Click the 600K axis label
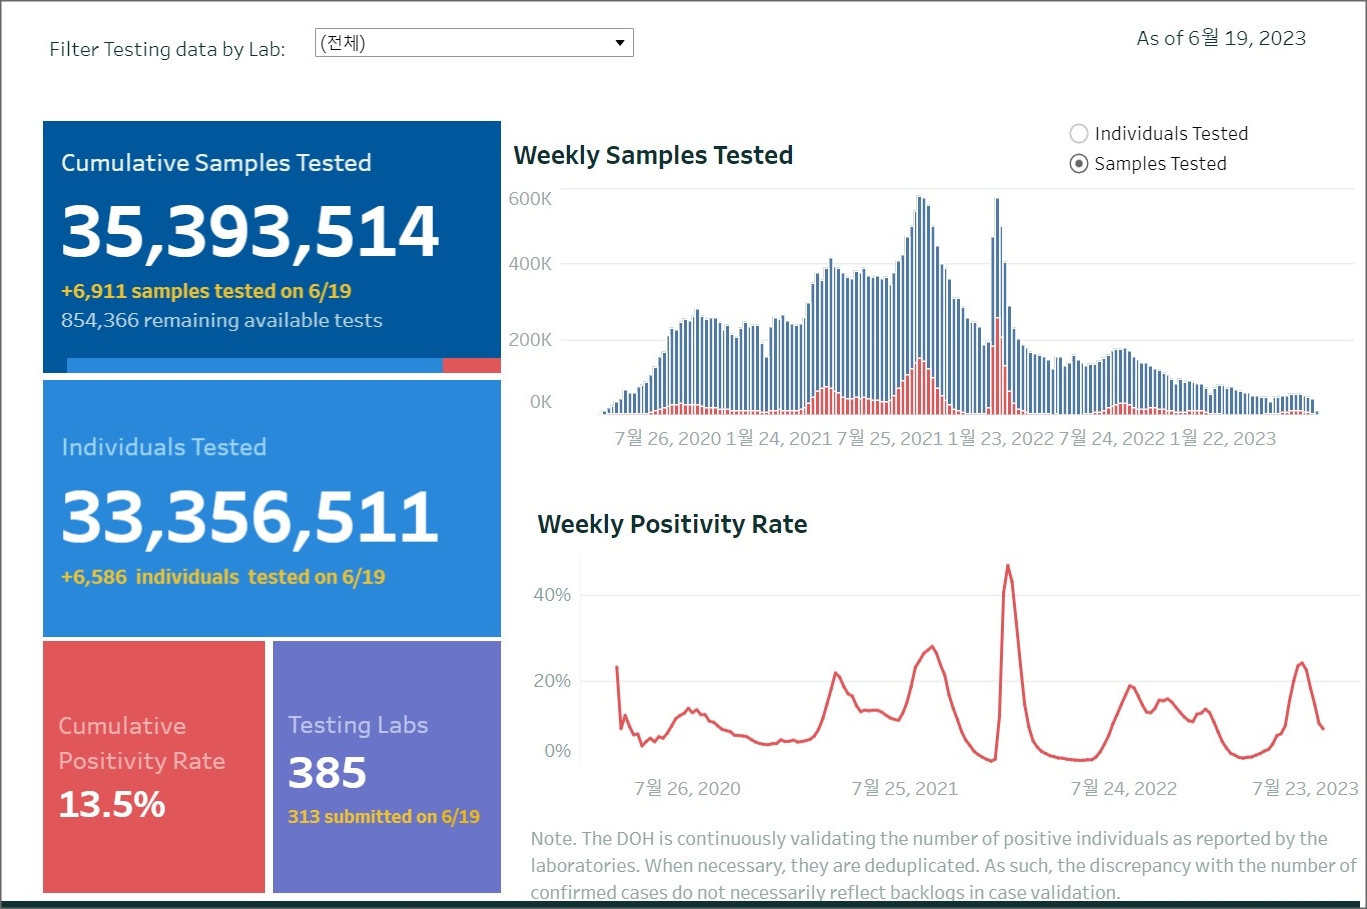This screenshot has width=1367, height=909. pyautogui.click(x=530, y=199)
